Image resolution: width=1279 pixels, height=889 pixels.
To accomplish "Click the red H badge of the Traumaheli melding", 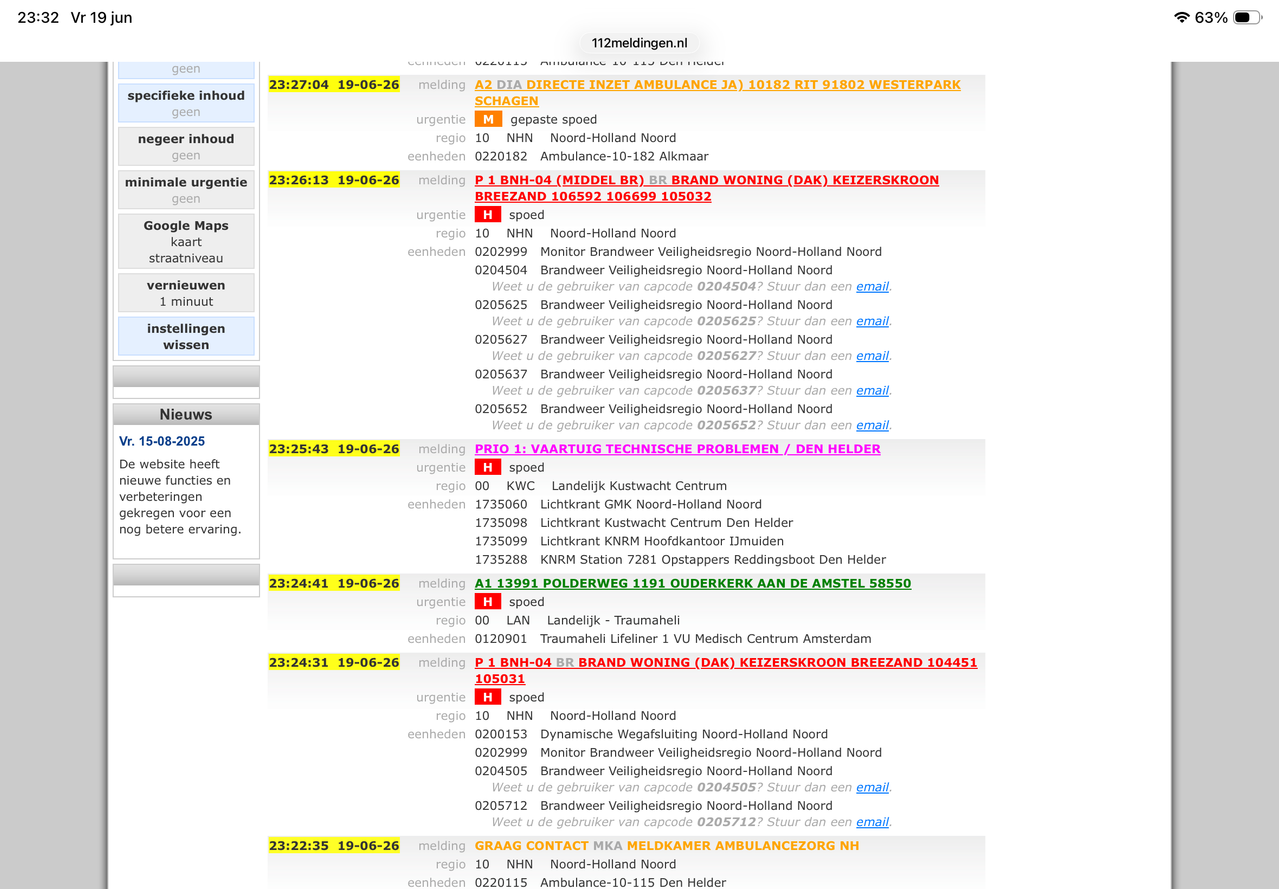I will [488, 602].
